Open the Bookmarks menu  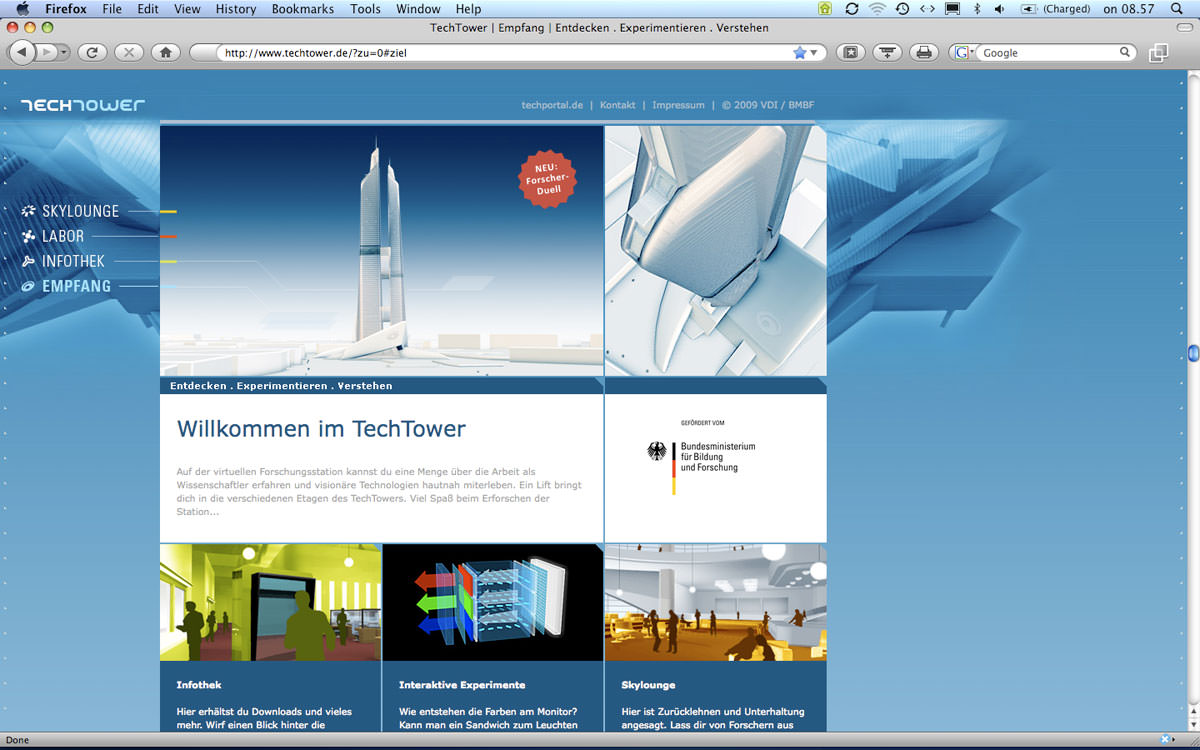[x=303, y=9]
